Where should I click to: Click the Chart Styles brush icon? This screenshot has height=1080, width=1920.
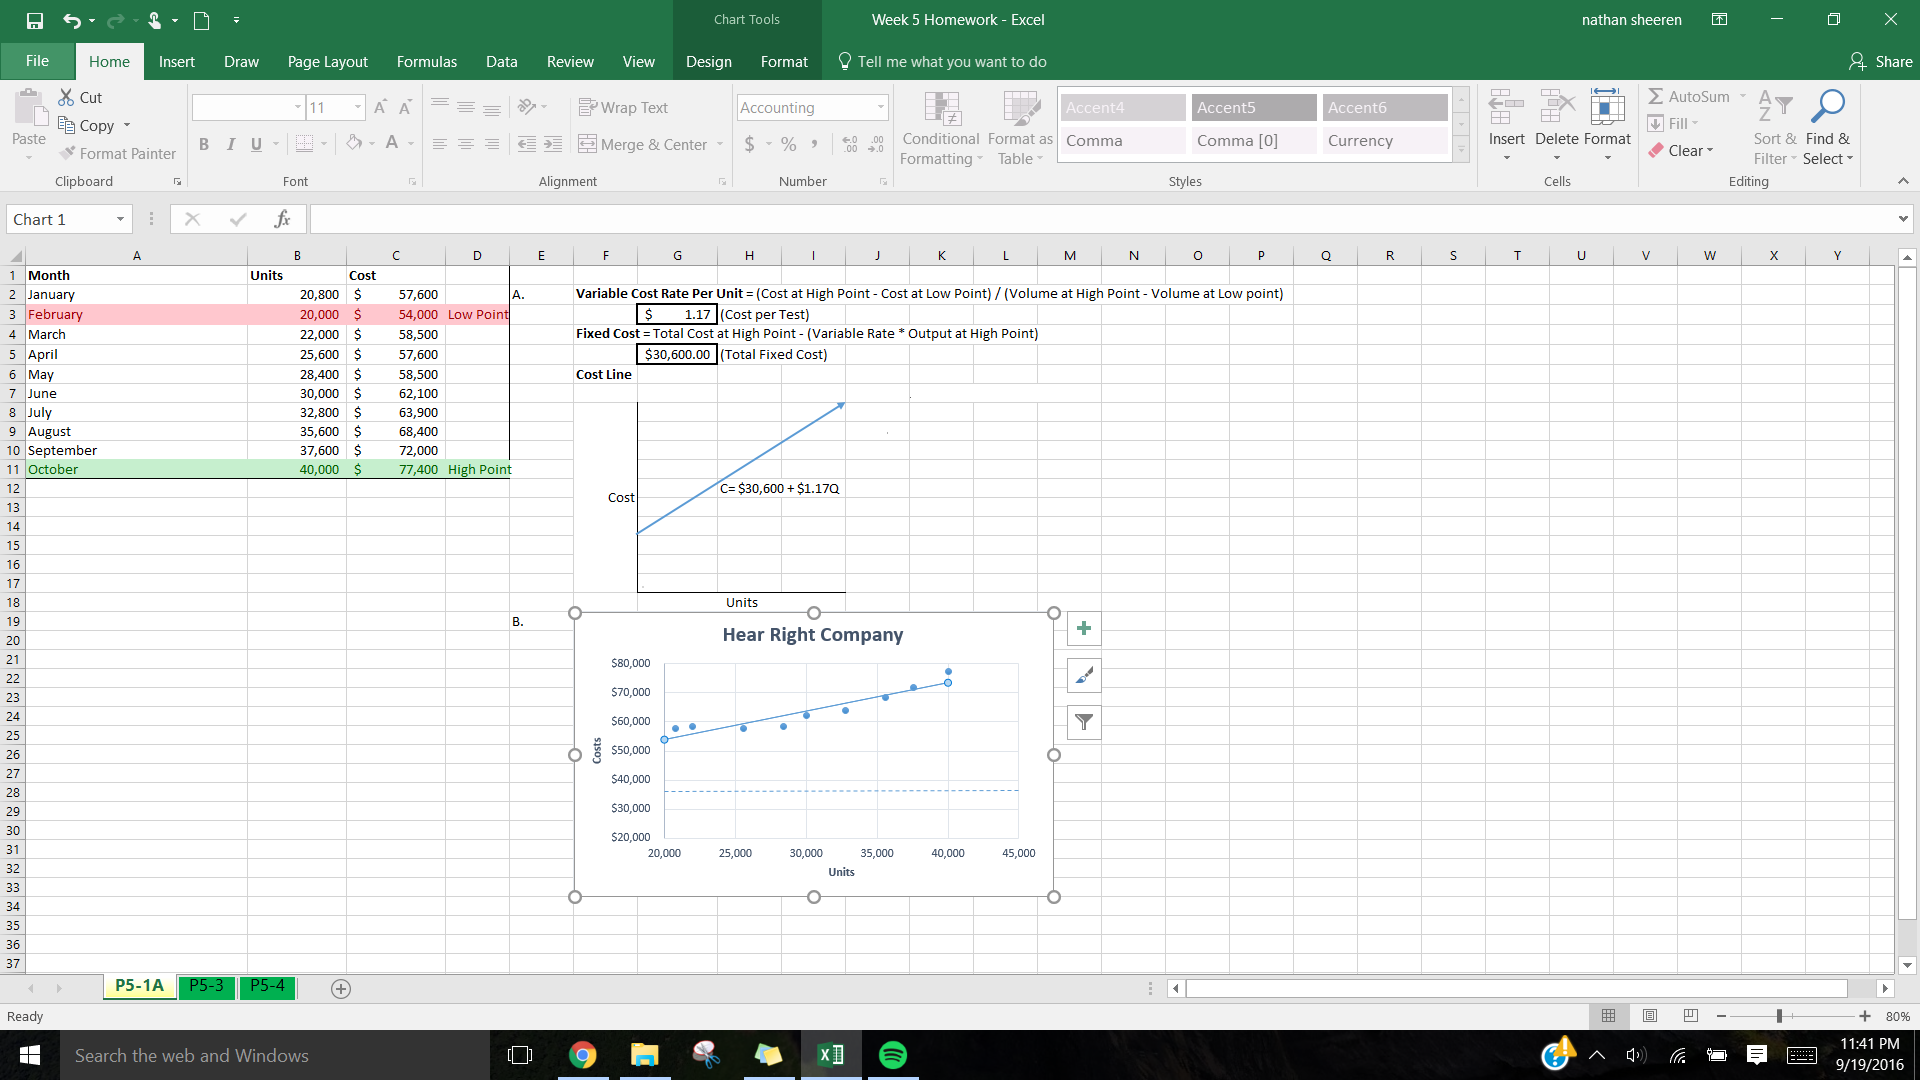click(x=1084, y=675)
